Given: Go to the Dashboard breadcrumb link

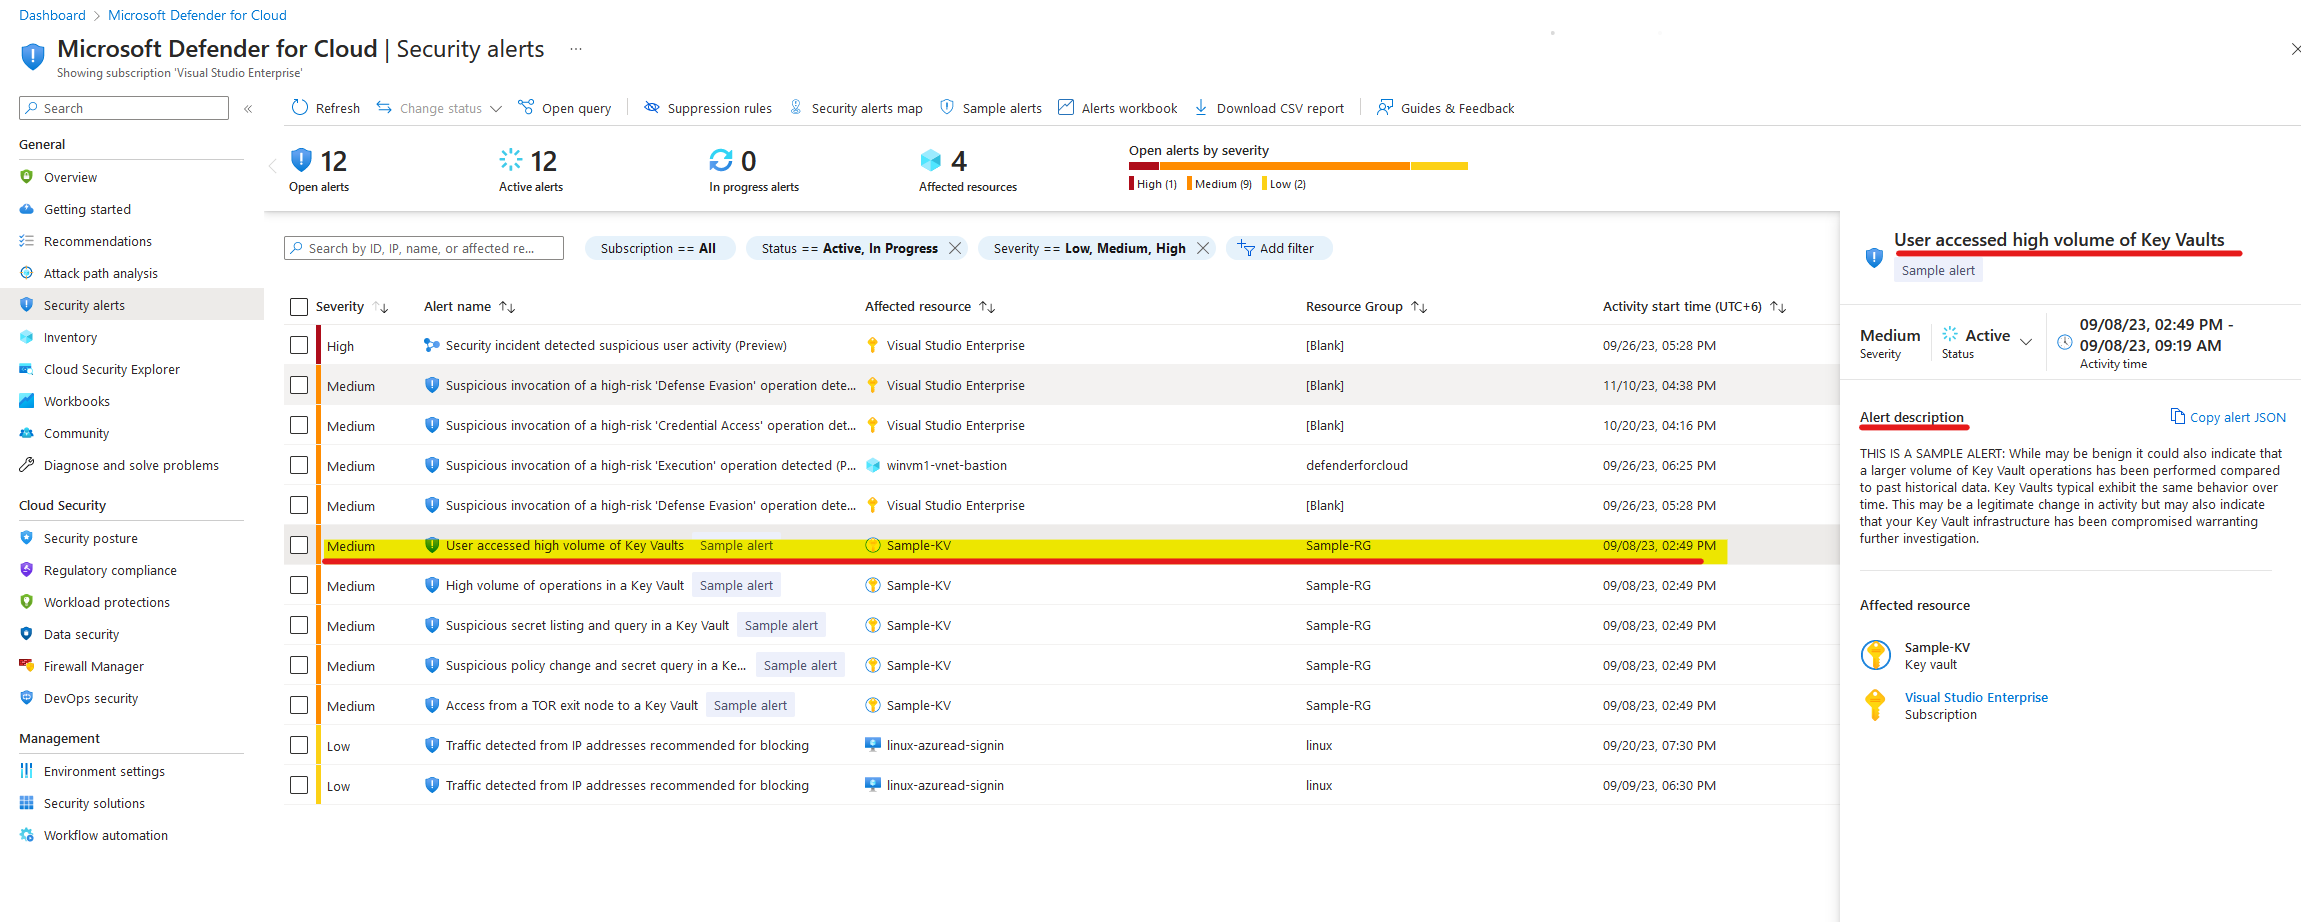Looking at the screenshot, I should click(52, 15).
